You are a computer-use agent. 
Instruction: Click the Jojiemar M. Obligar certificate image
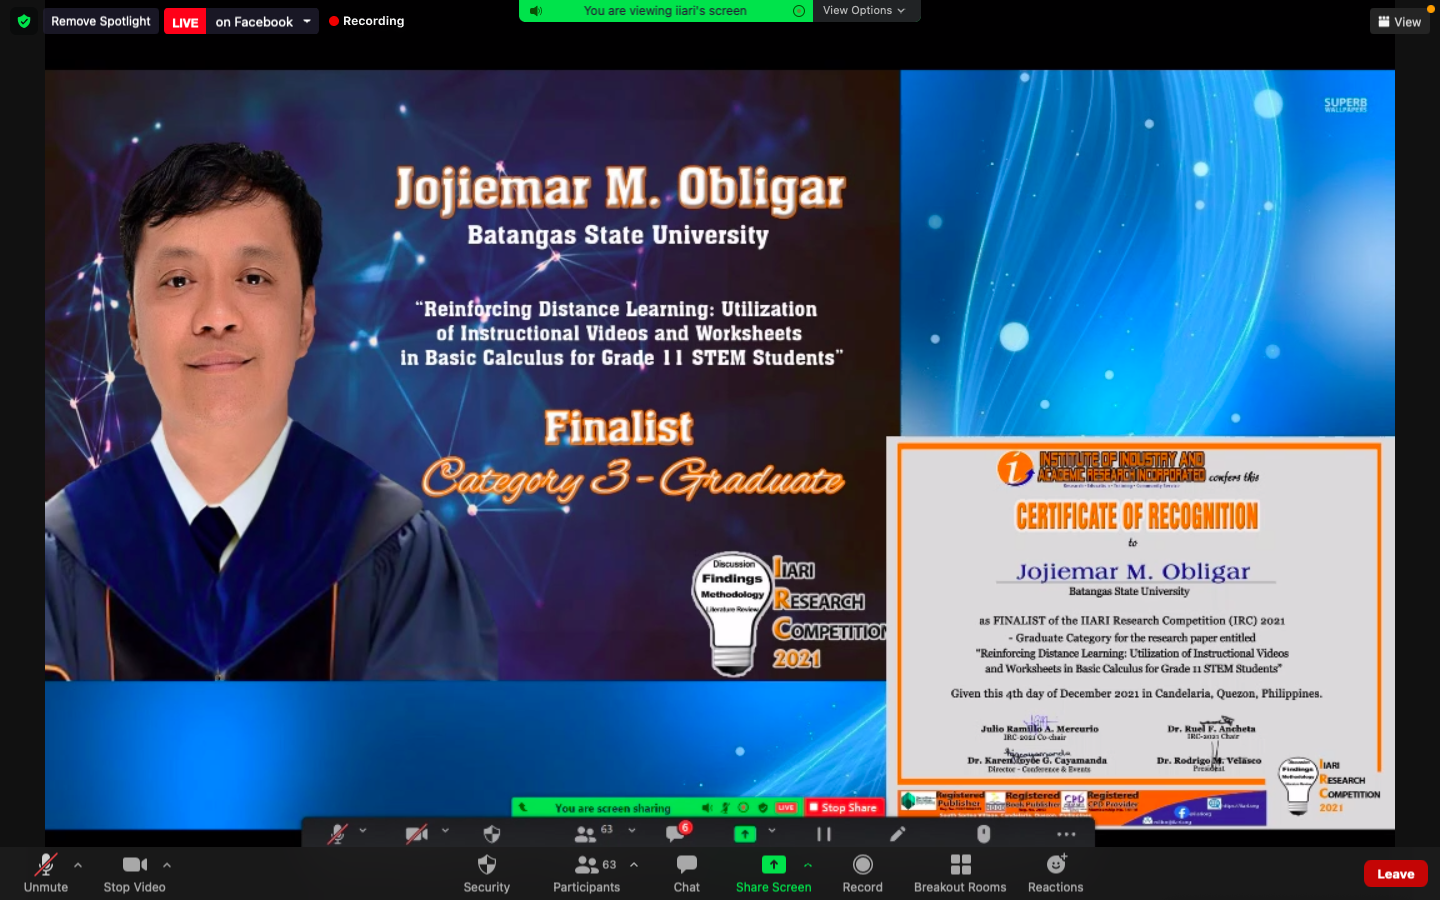pos(1139,632)
